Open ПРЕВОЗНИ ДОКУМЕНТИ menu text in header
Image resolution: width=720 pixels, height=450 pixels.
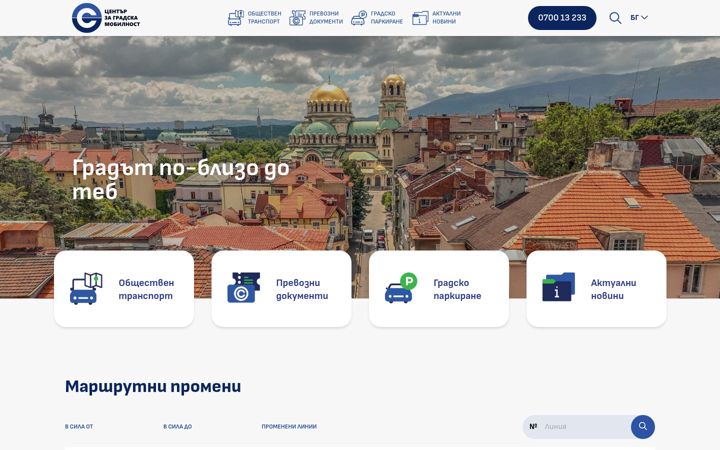(326, 17)
